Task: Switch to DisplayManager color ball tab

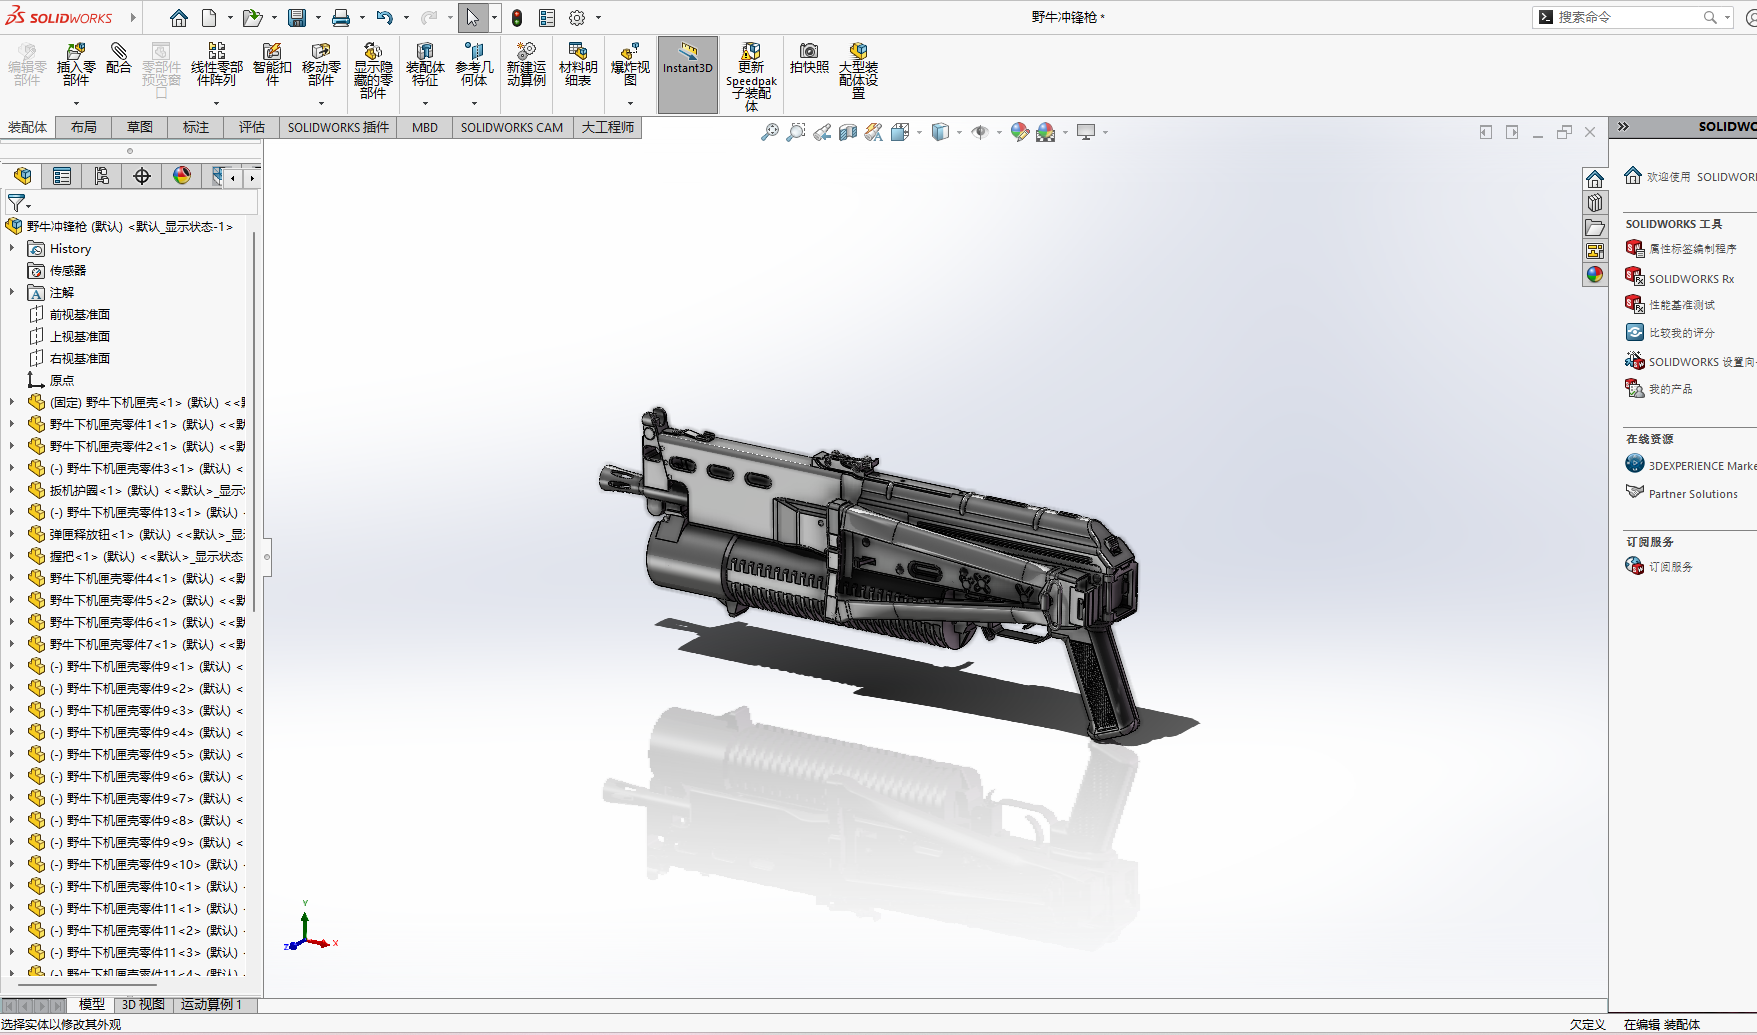Action: [182, 177]
